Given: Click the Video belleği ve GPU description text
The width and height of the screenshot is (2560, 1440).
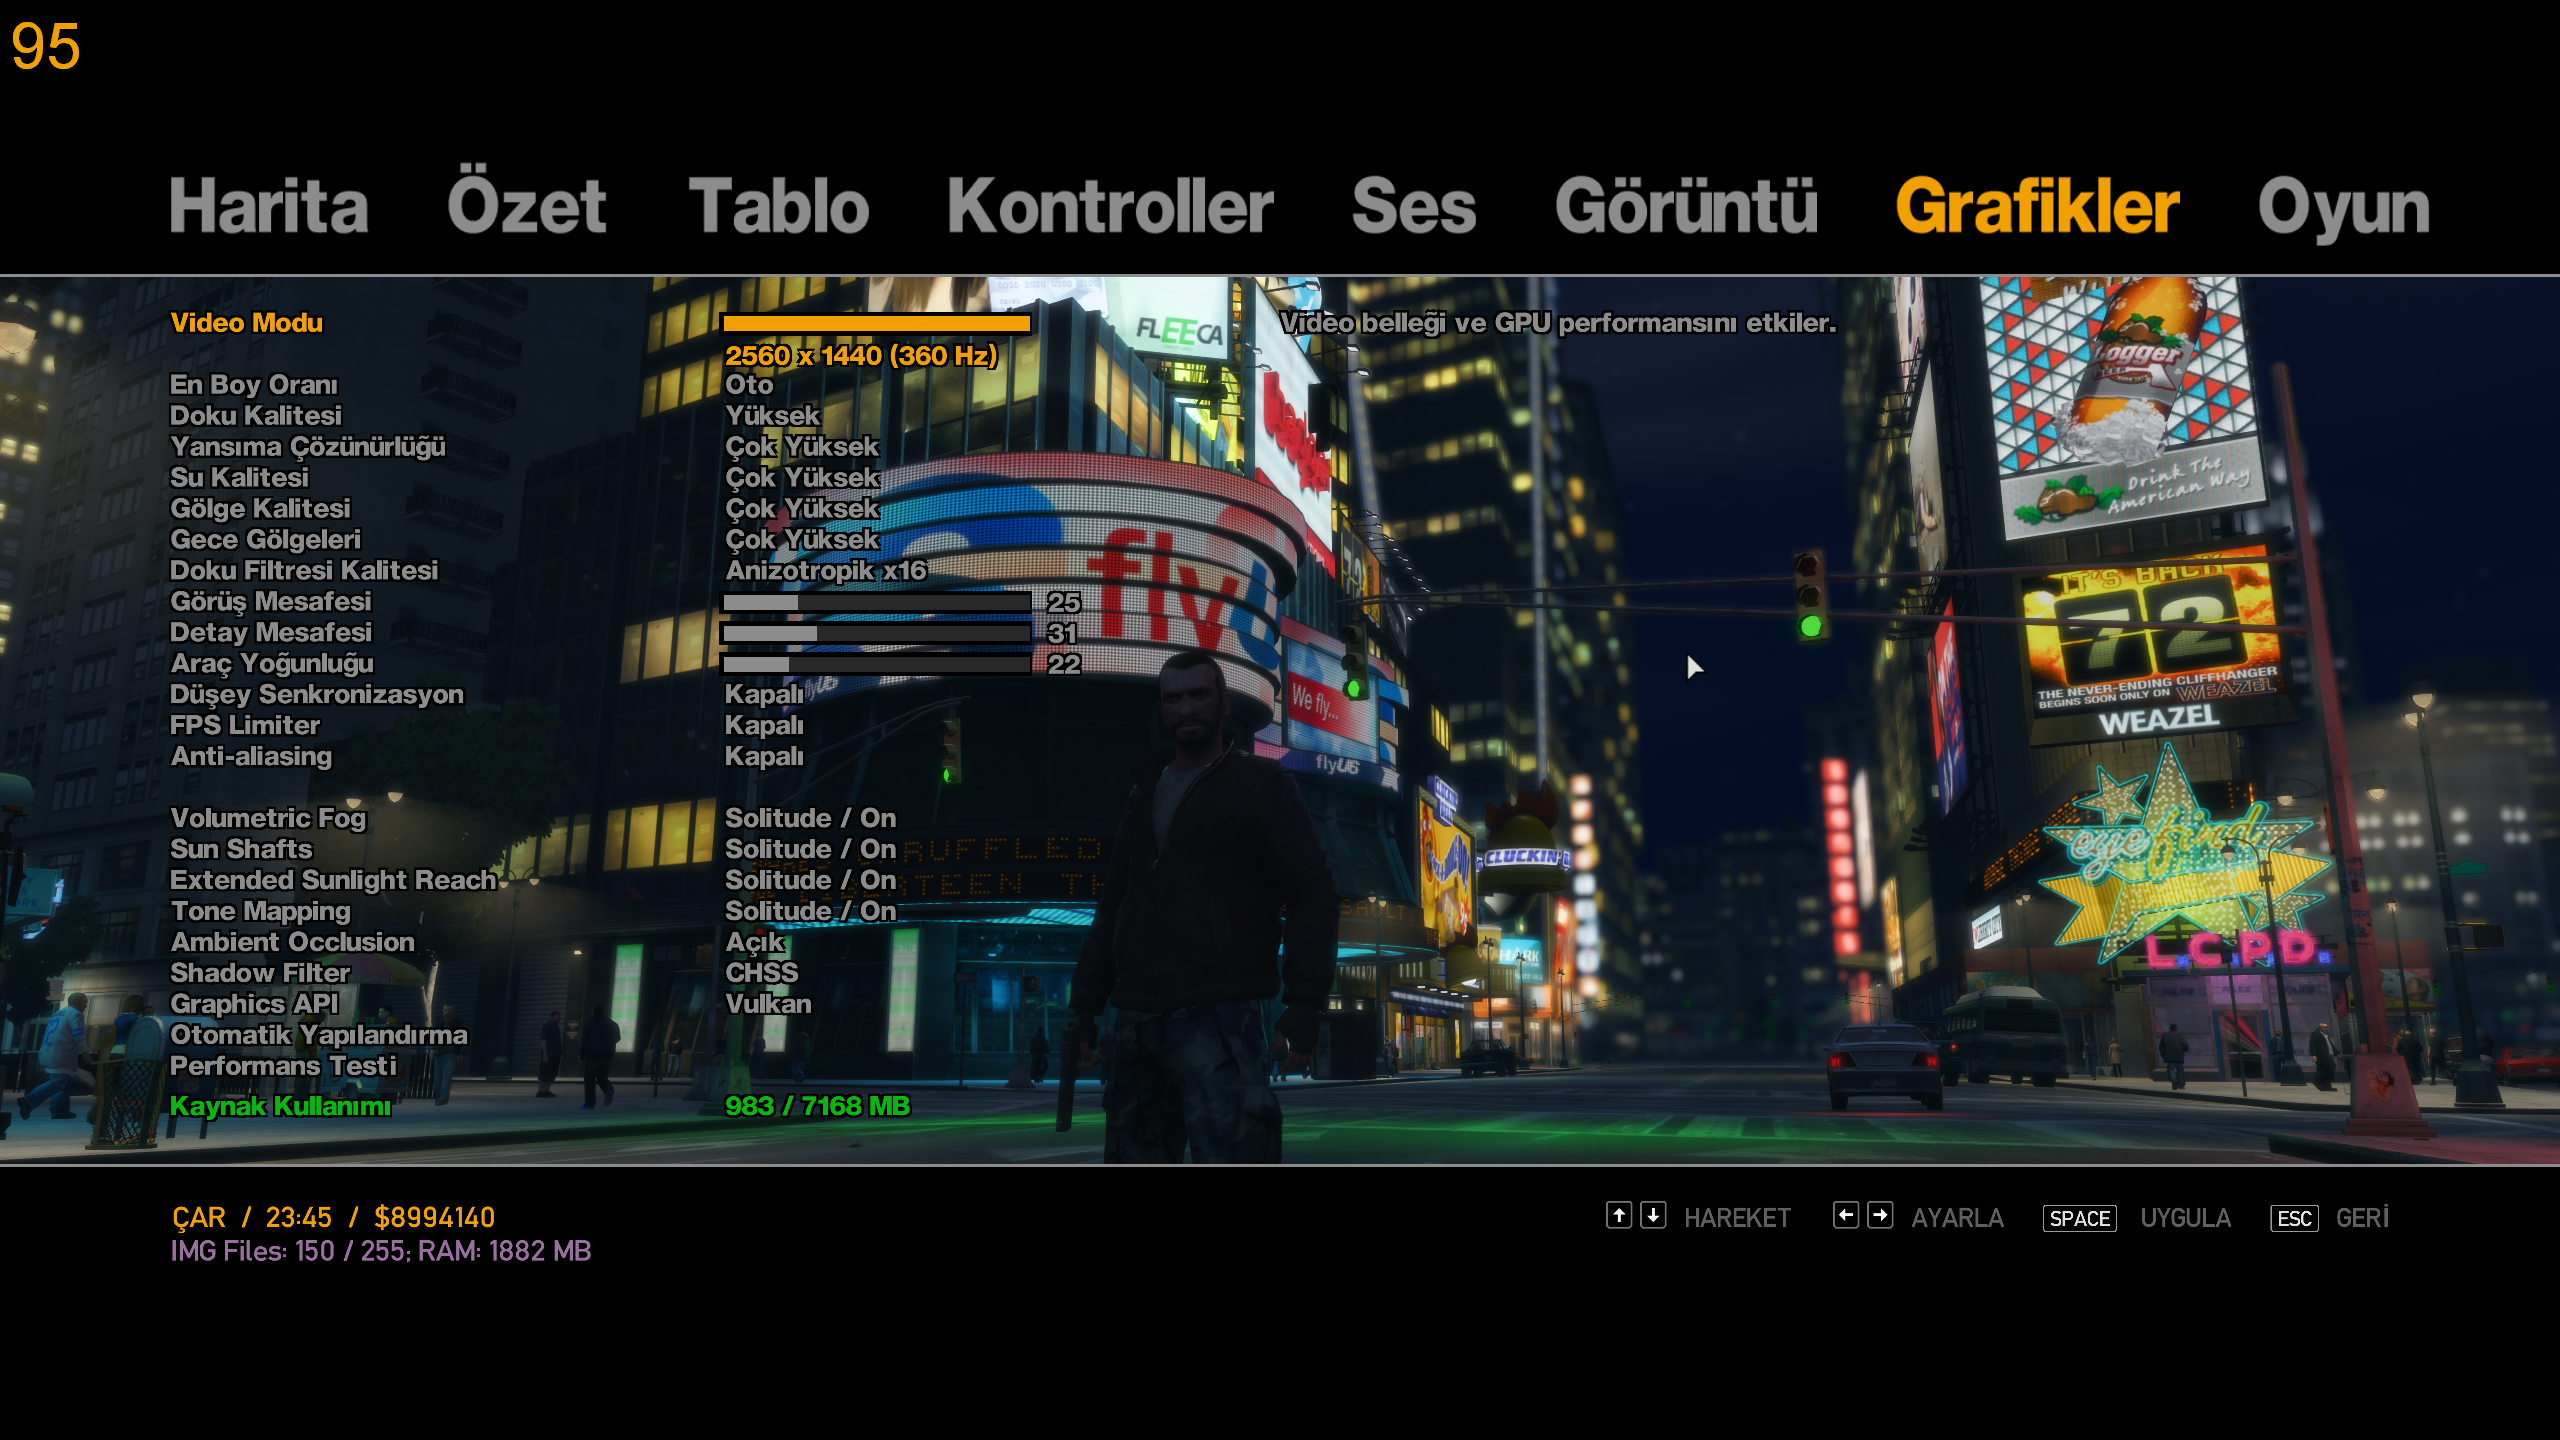Looking at the screenshot, I should coord(1558,323).
